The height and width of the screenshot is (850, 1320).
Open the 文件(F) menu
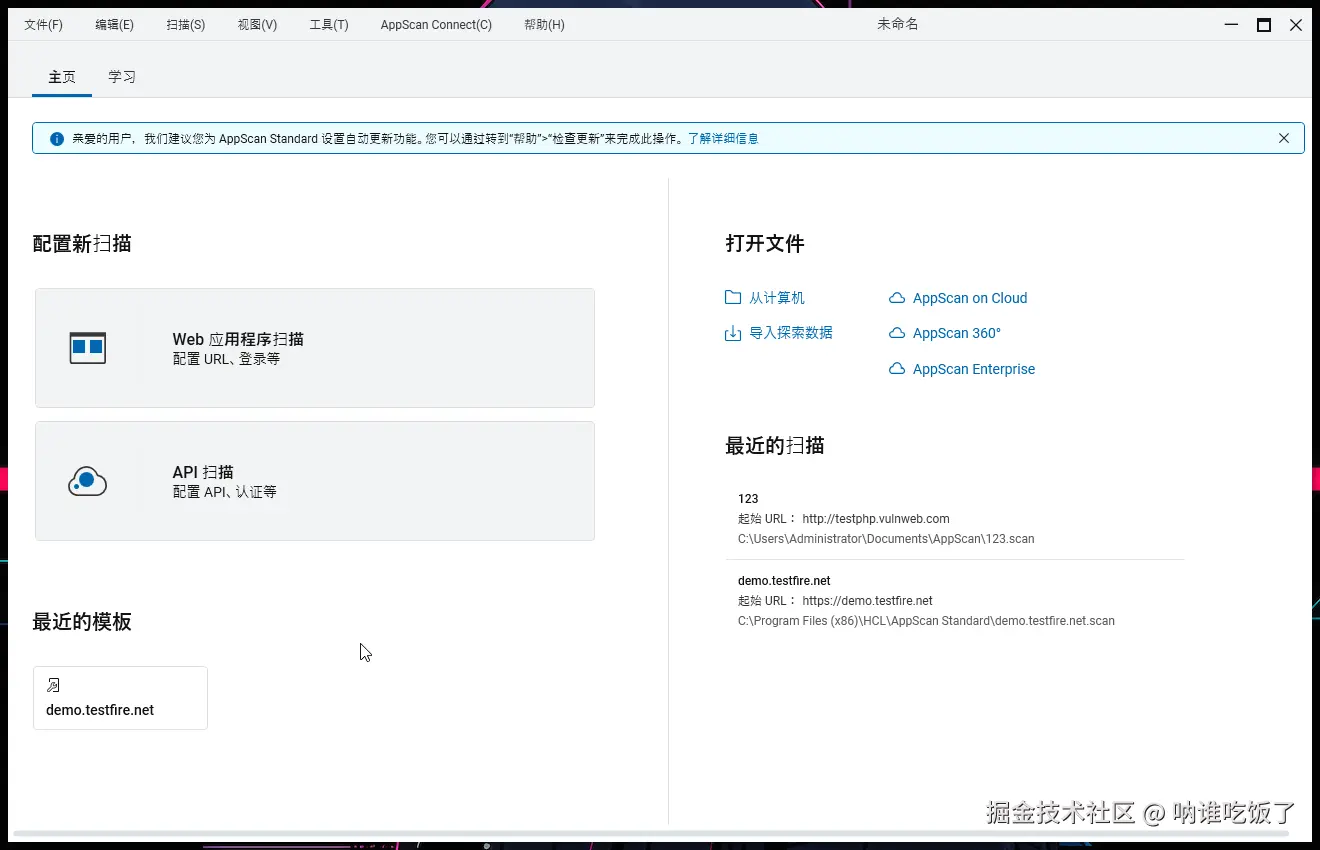(x=43, y=25)
